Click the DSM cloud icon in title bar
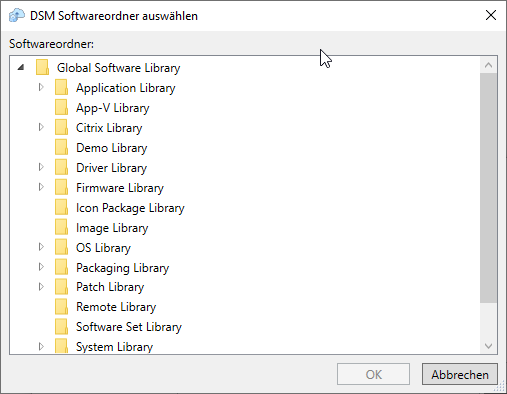Image resolution: width=507 pixels, height=394 pixels. coord(17,15)
